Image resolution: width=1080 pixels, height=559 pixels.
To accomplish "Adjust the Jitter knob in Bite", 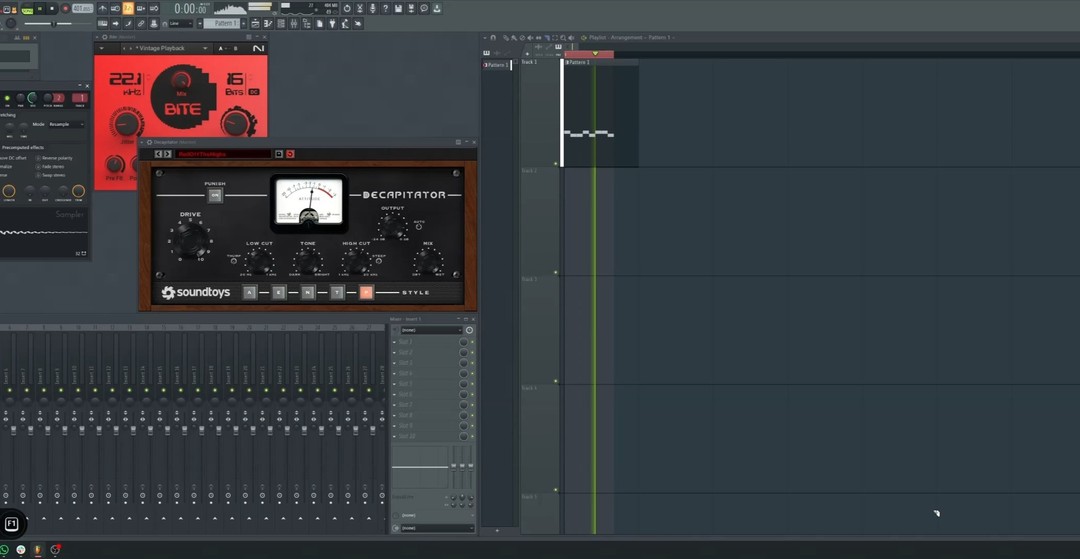I will 126,124.
